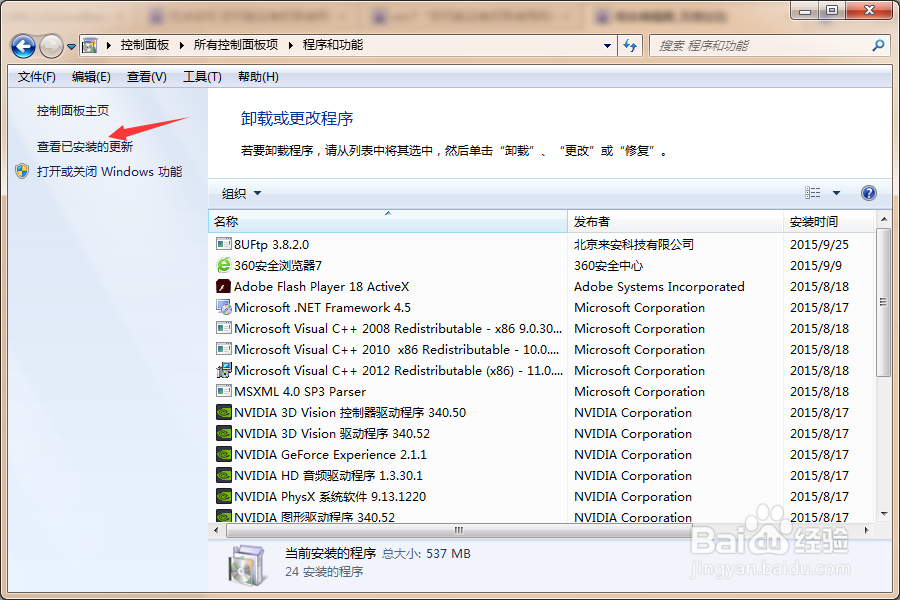Click NVIDIA GeForce Experience icon
This screenshot has width=900, height=600.
coord(223,454)
